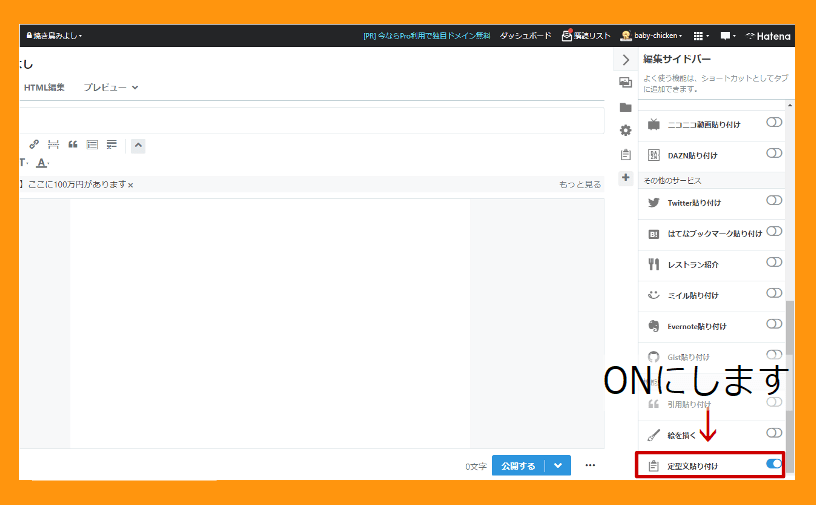Viewport: 816px width, 505px height.
Task: Open the publish options dropdown arrow
Action: (558, 465)
